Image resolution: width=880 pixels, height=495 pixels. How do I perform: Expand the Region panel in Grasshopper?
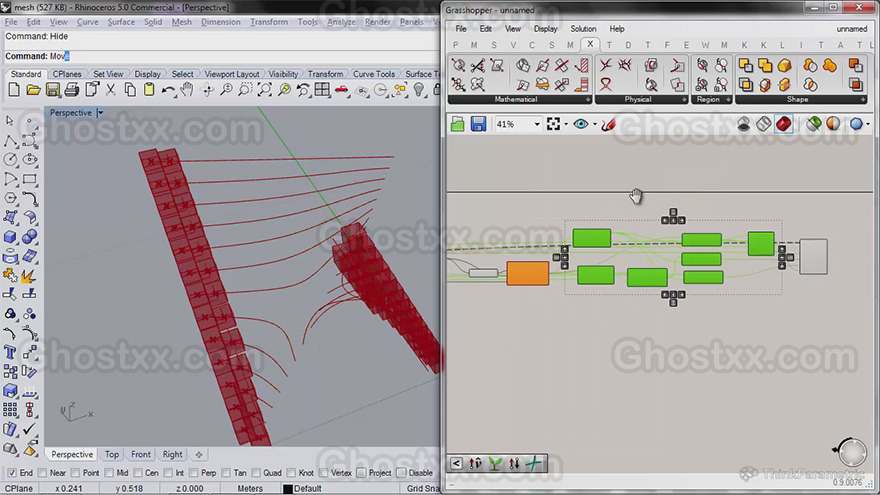[728, 99]
